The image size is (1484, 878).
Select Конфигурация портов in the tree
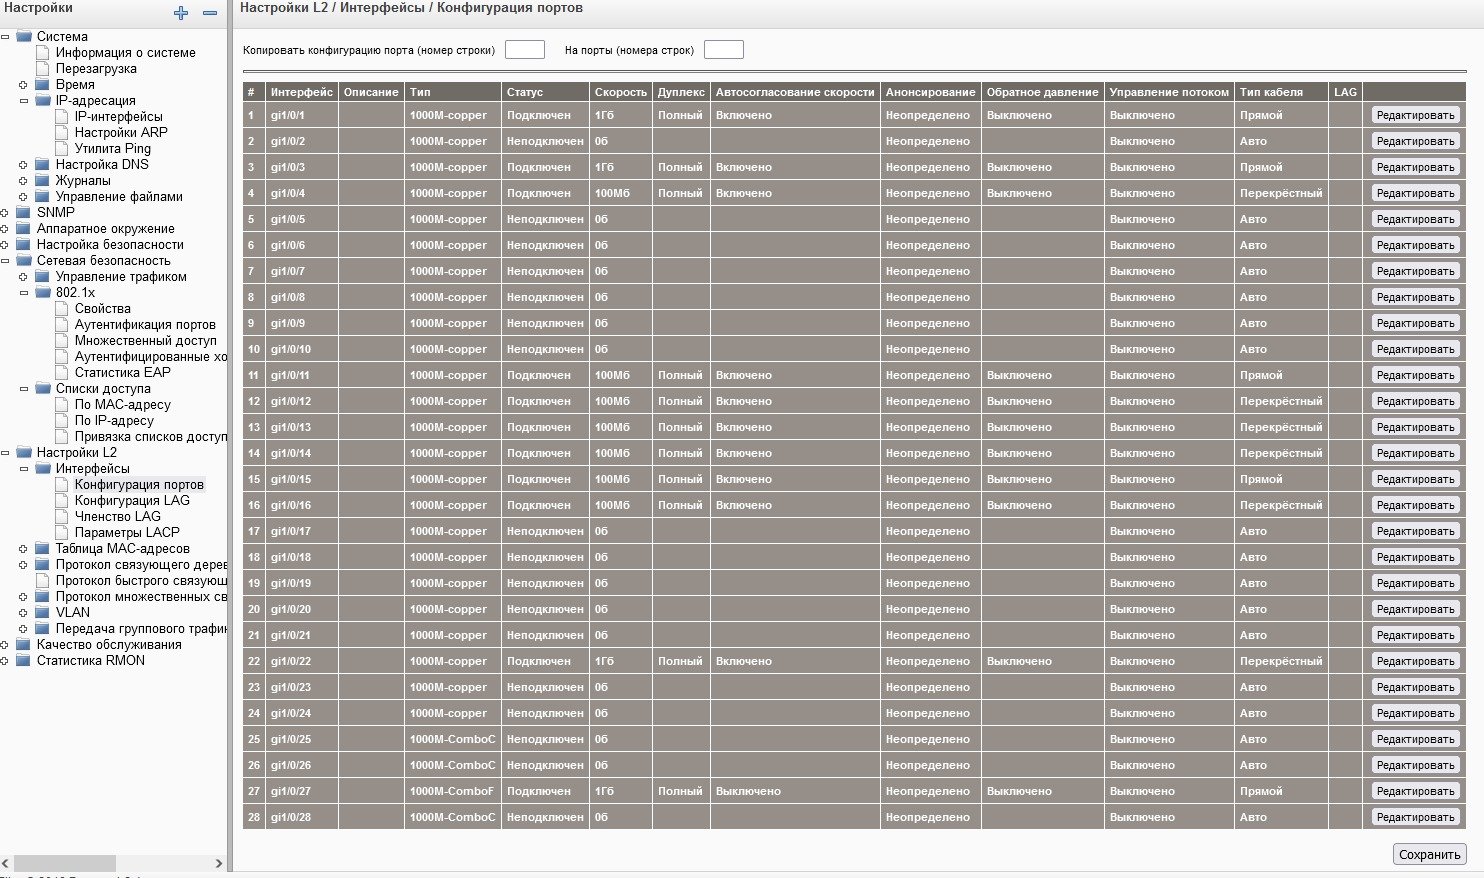click(x=139, y=484)
